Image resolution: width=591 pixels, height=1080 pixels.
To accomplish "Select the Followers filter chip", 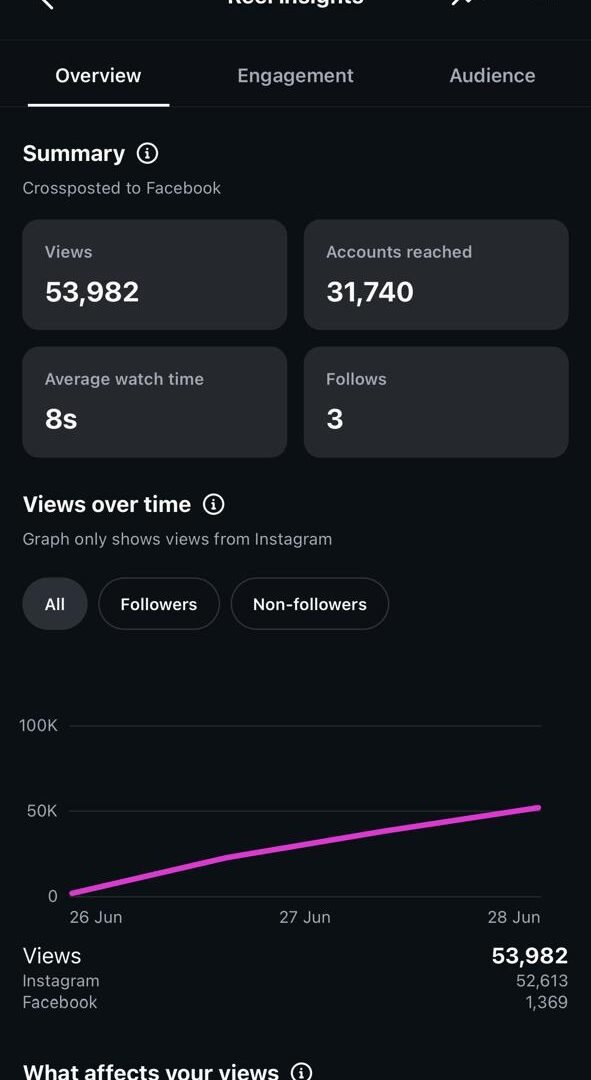I will (x=159, y=604).
